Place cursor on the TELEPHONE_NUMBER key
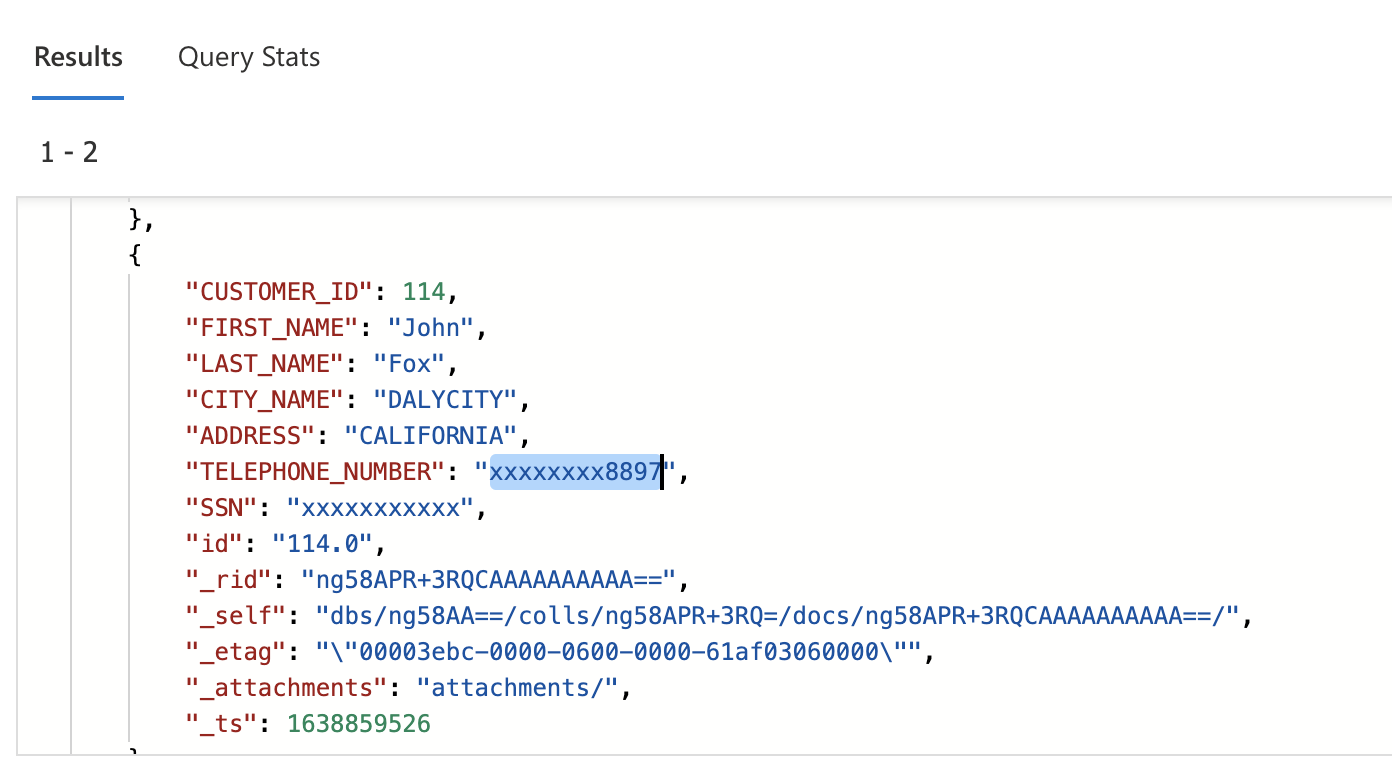The width and height of the screenshot is (1392, 782). click(316, 472)
